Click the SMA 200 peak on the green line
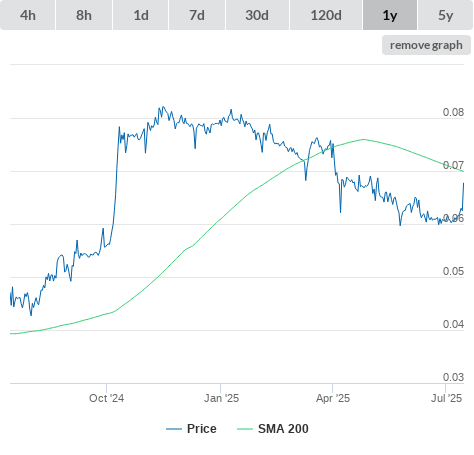 click(x=363, y=139)
